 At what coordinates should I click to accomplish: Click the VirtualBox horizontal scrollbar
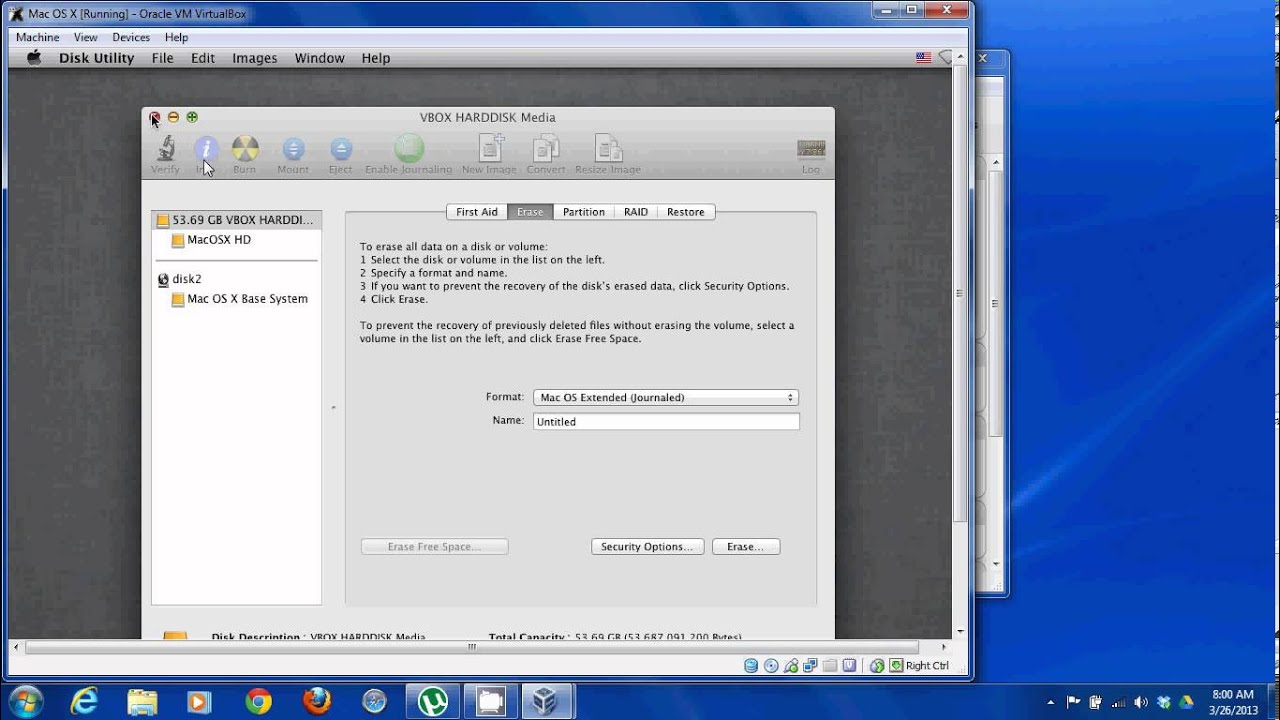(471, 647)
